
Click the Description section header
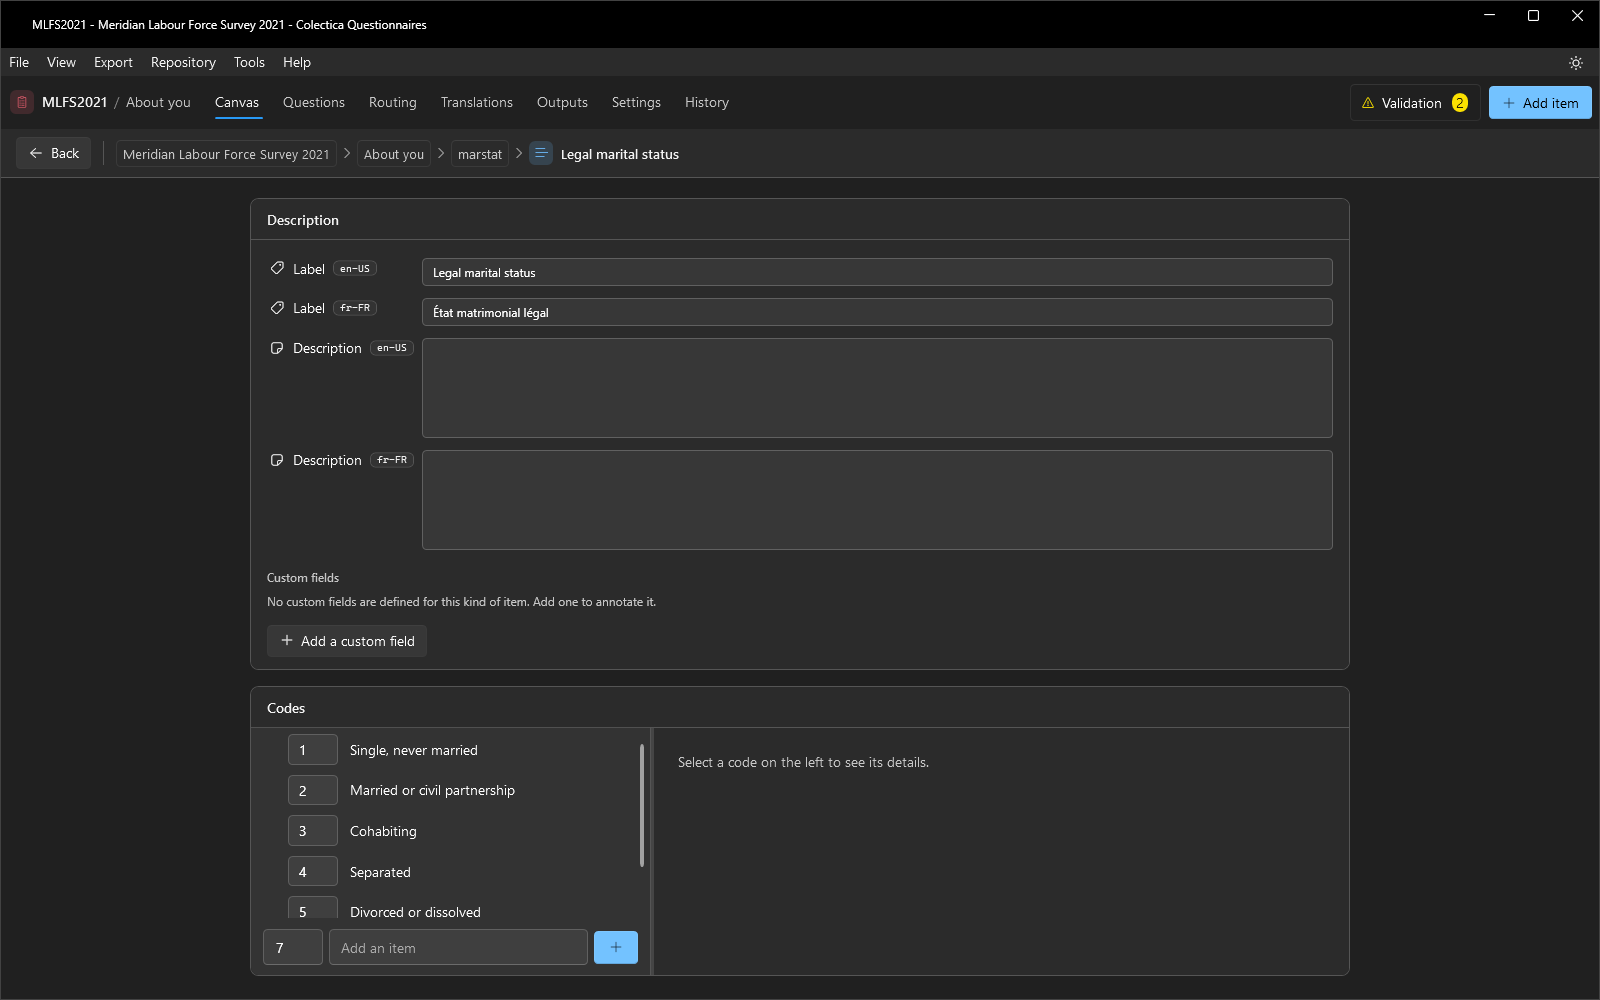pyautogui.click(x=303, y=220)
